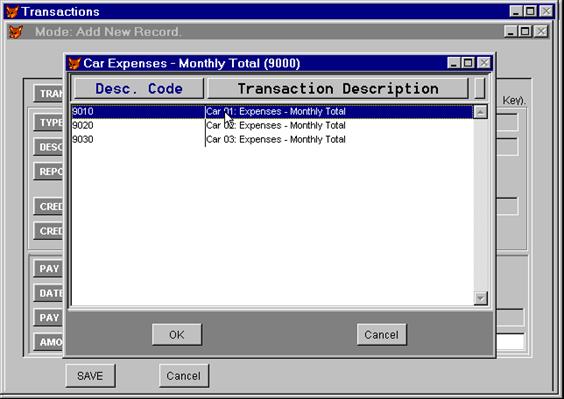
Task: Click the fox icon in the Transactions title bar
Action: (x=12, y=12)
